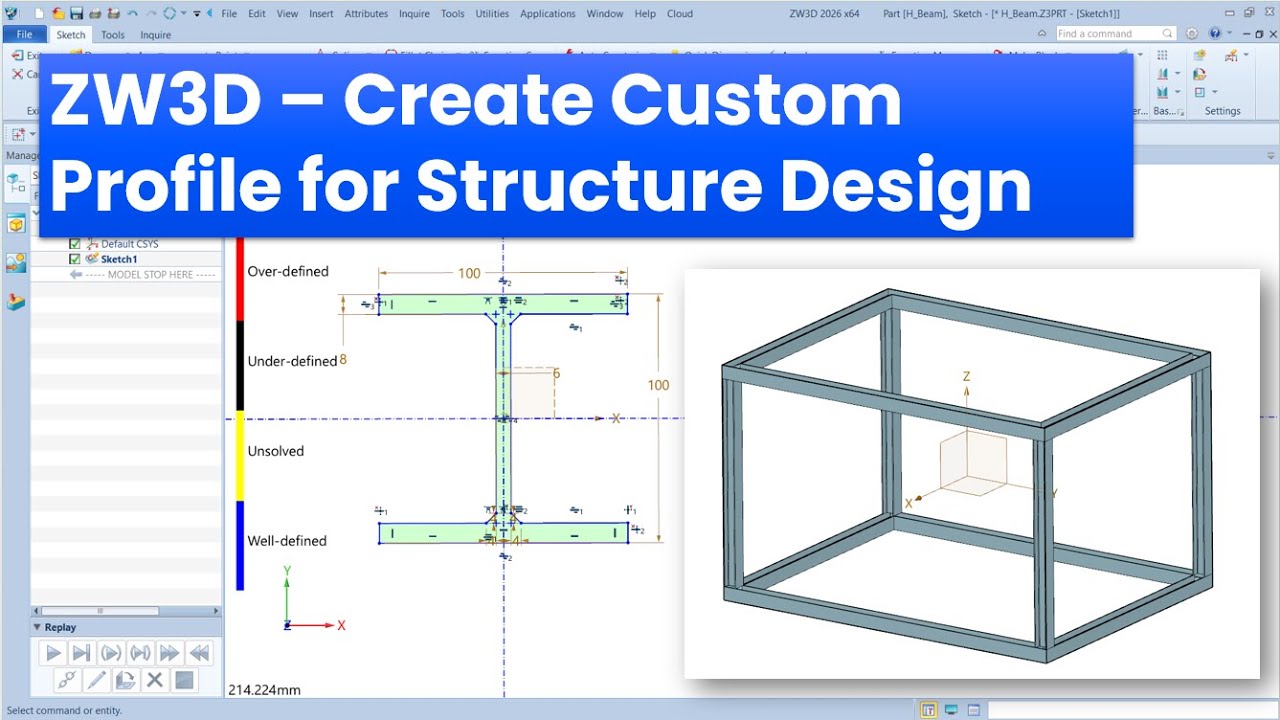This screenshot has height=720, width=1280.
Task: Click the monitor icon in status bar
Action: click(951, 710)
